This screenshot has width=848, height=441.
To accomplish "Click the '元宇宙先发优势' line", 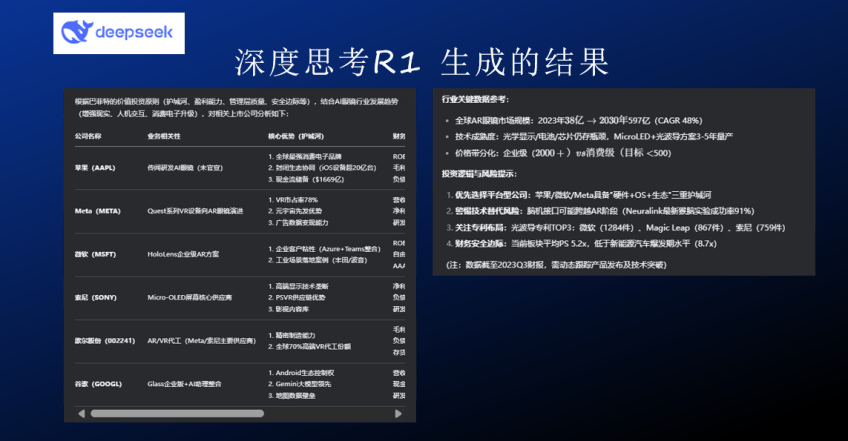I will (295, 211).
